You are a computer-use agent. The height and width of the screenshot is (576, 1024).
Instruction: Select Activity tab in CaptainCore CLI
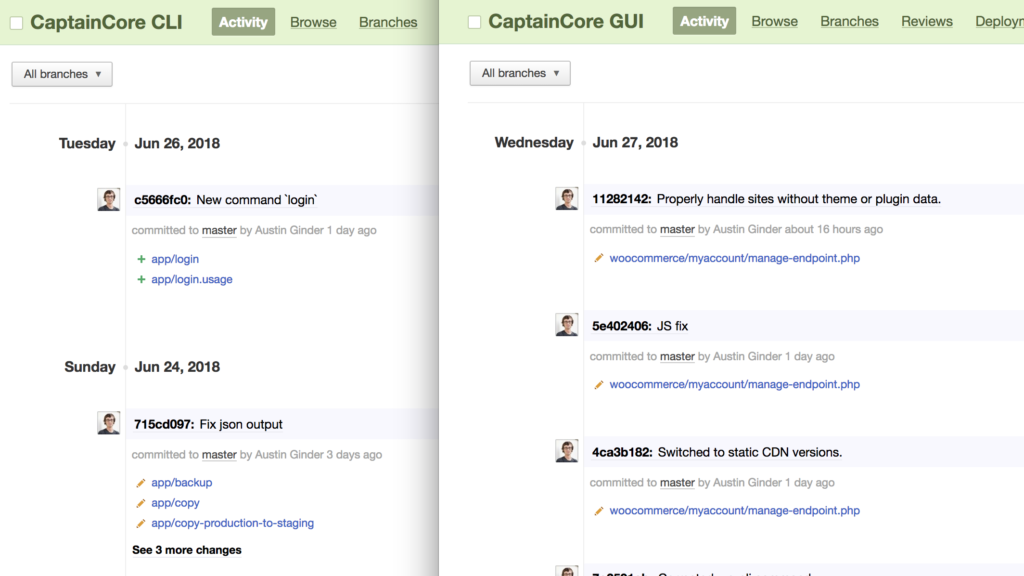(243, 22)
